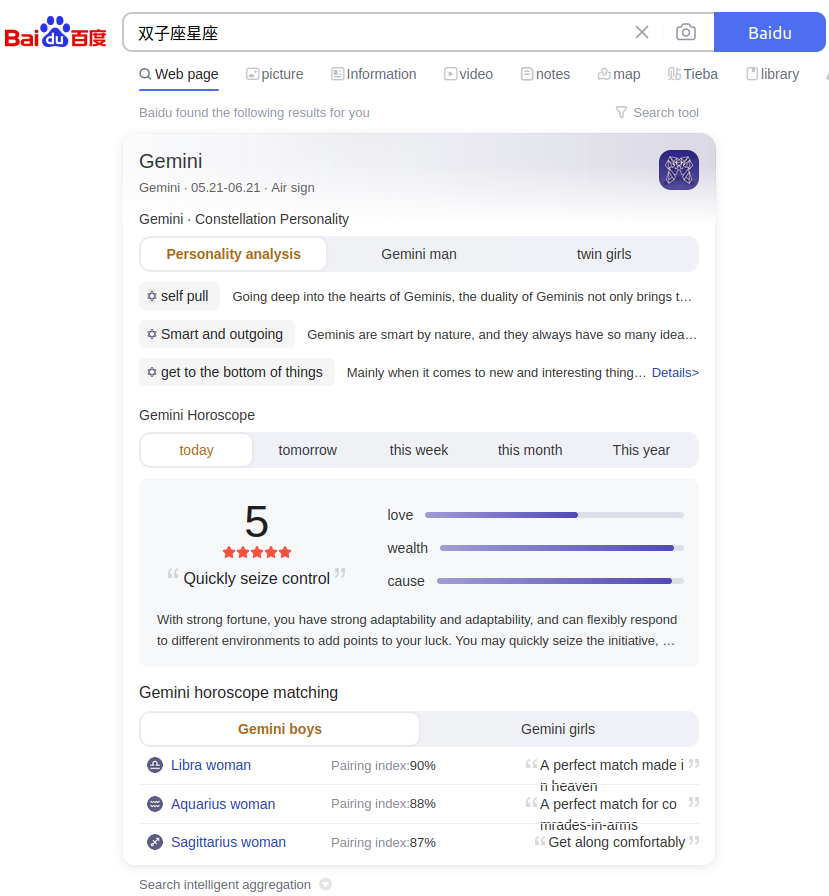Open the video search tab
This screenshot has height=896, width=829.
click(469, 74)
